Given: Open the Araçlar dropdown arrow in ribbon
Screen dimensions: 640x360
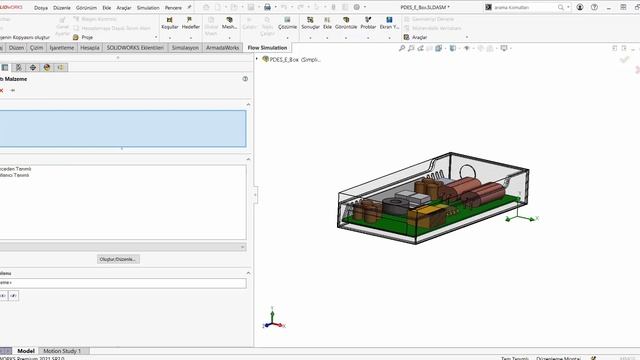Looking at the screenshot, I should tap(467, 37).
